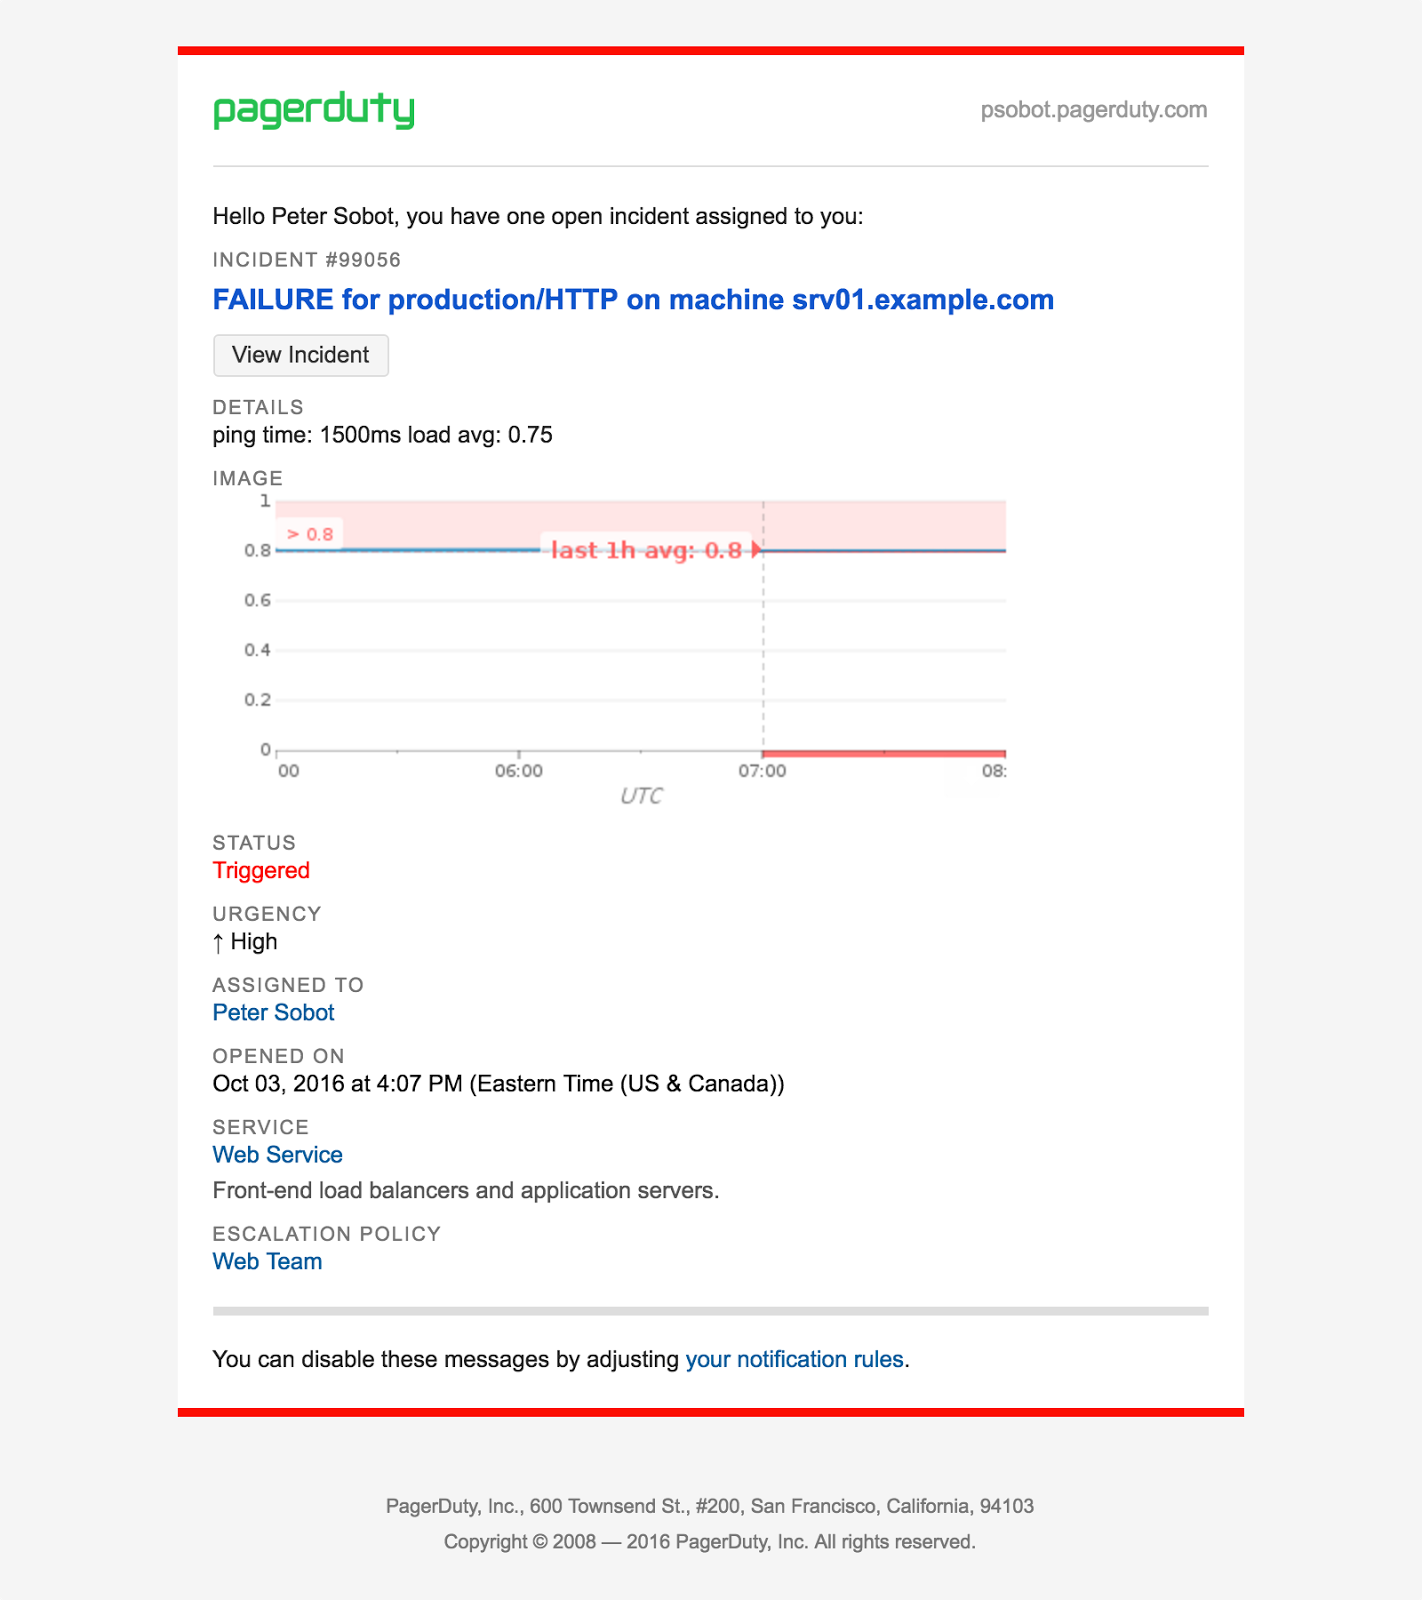Viewport: 1422px width, 1600px height.
Task: Click the psobot.pagerduty.com subdomain text
Action: [1093, 110]
